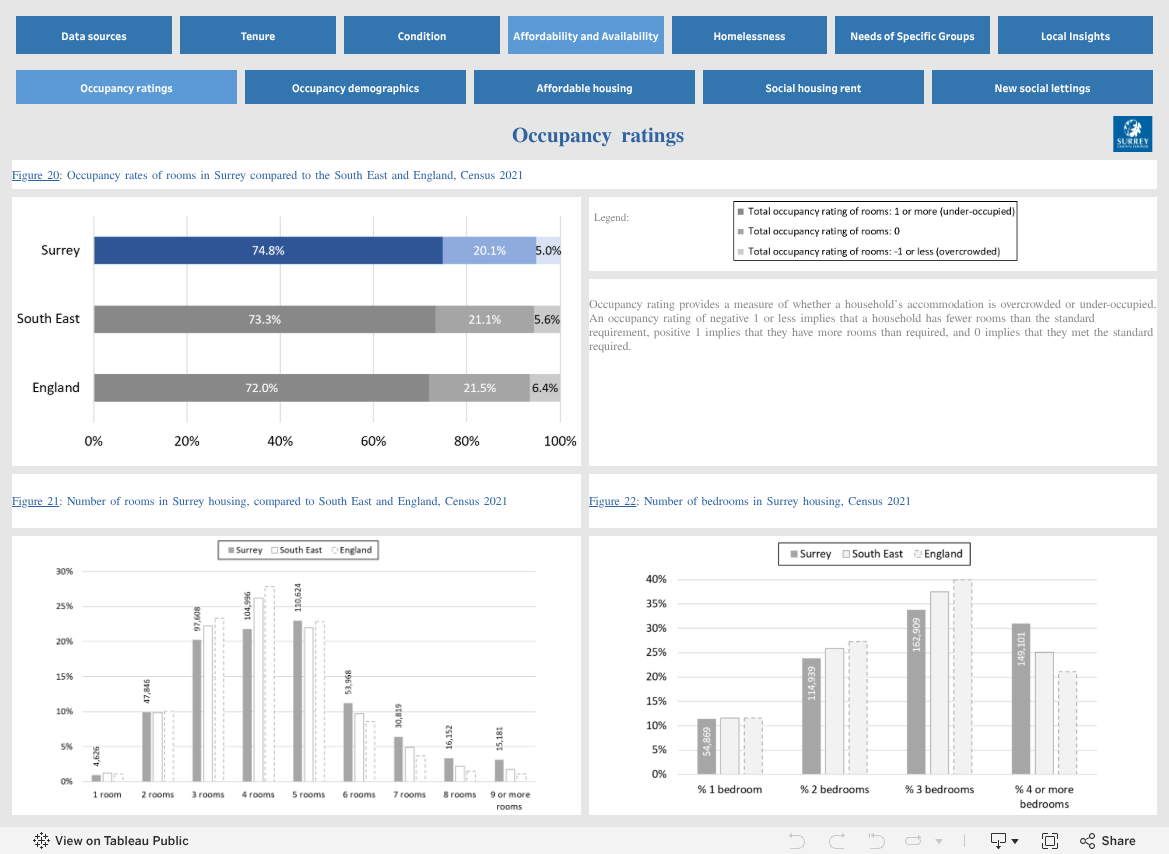Click the Surrey County Council logo
Screen dimensions: 1169x854
click(1132, 134)
